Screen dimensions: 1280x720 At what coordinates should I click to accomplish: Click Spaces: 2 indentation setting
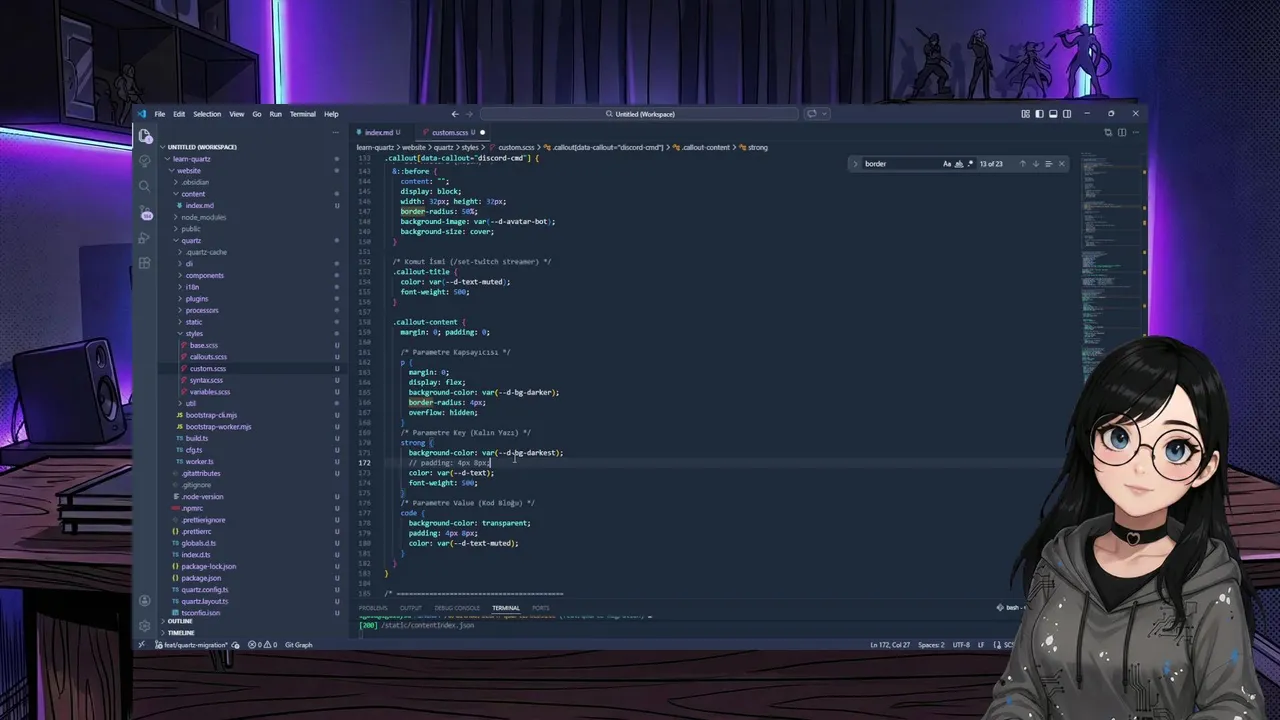coord(931,645)
